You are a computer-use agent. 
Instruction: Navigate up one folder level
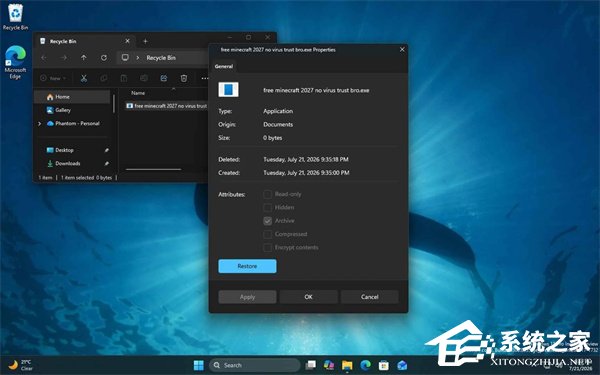click(x=84, y=58)
